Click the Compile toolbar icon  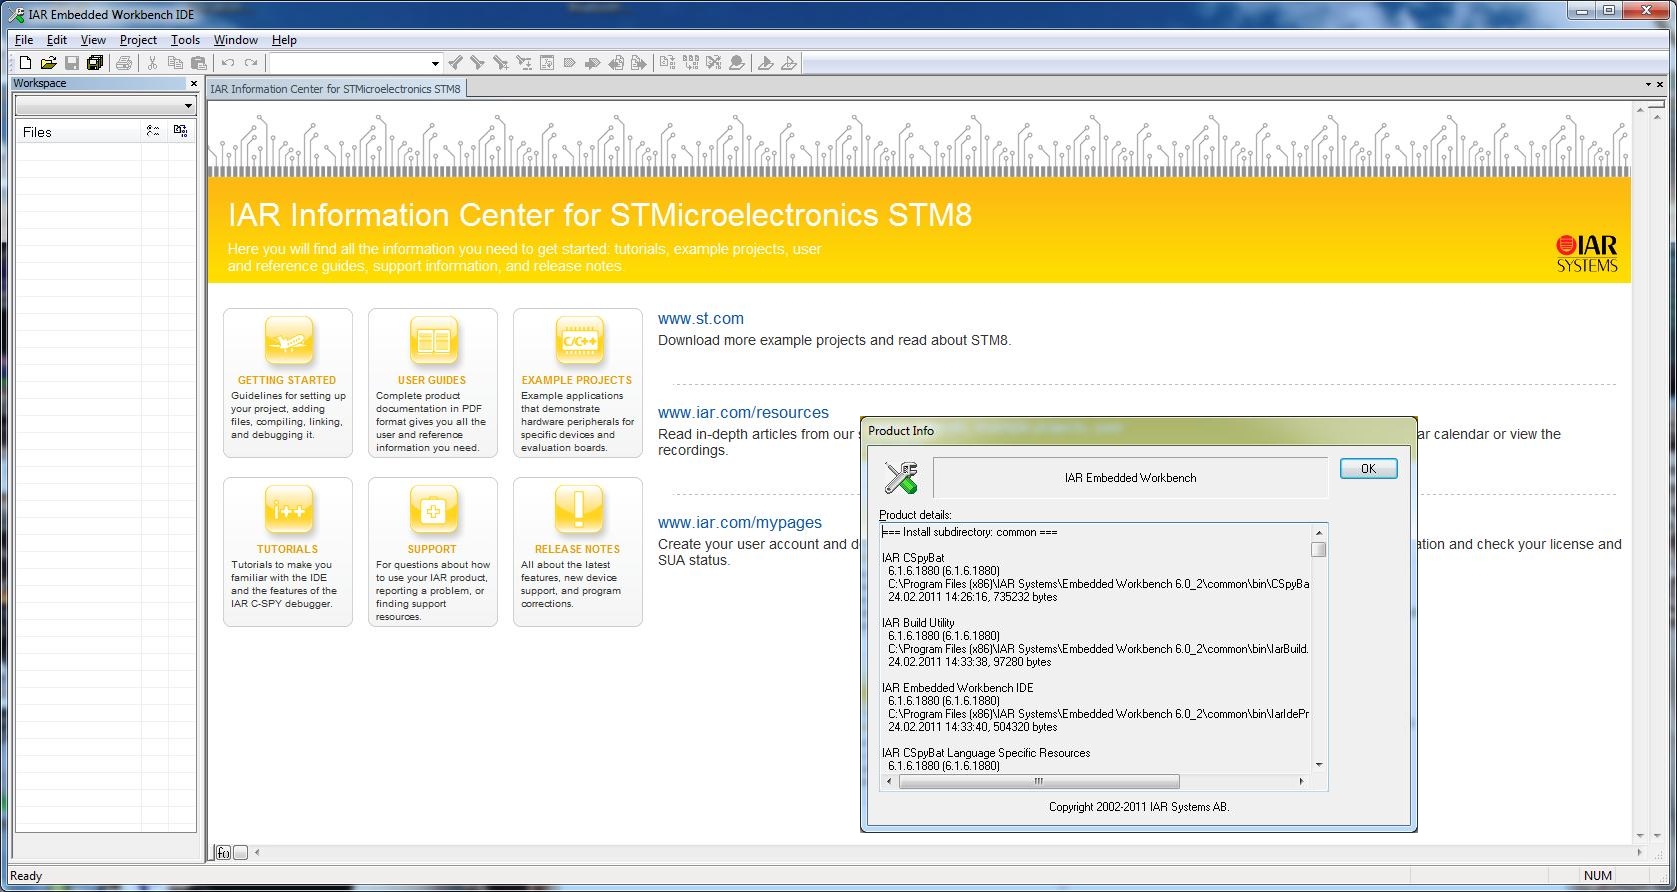667,63
